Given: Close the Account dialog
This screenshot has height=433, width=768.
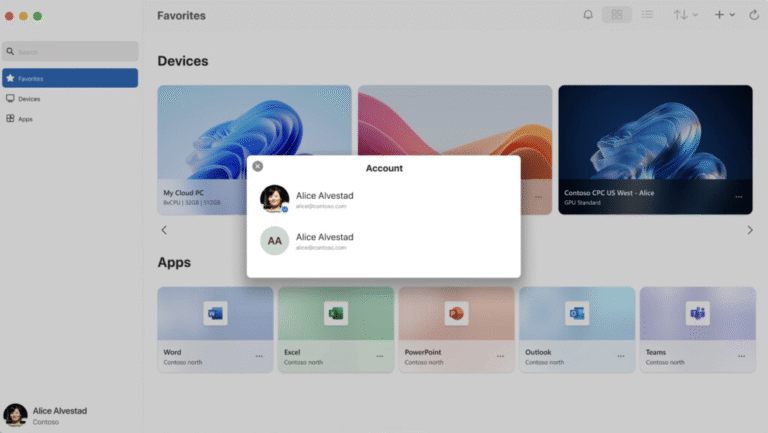Looking at the screenshot, I should (258, 167).
